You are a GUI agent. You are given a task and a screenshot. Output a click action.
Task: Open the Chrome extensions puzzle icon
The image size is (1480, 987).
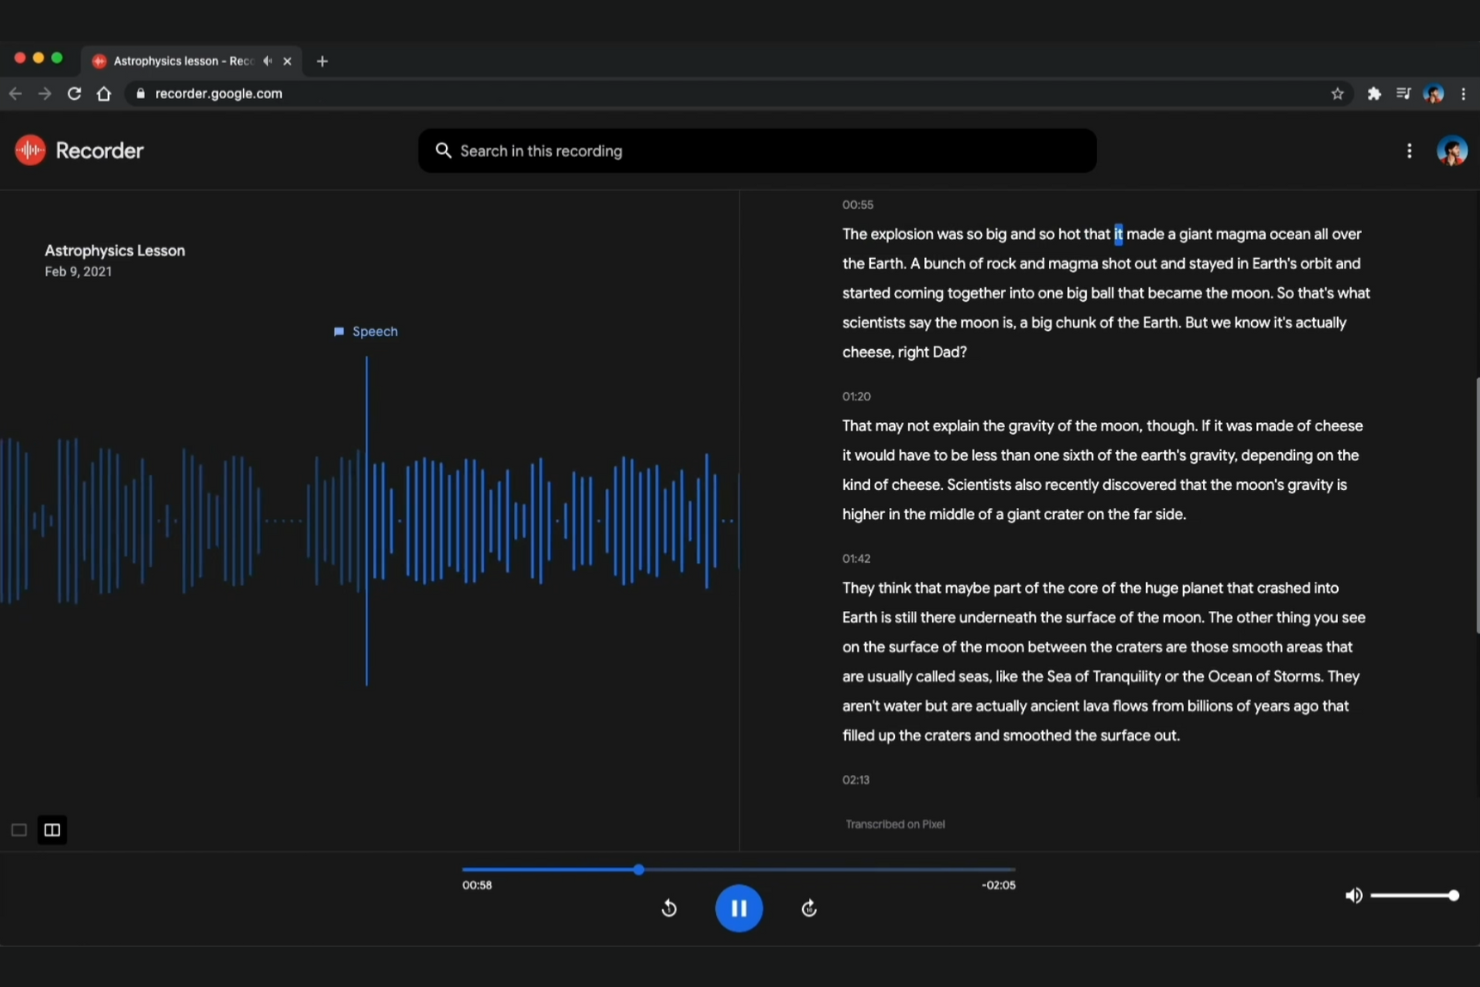pos(1374,93)
